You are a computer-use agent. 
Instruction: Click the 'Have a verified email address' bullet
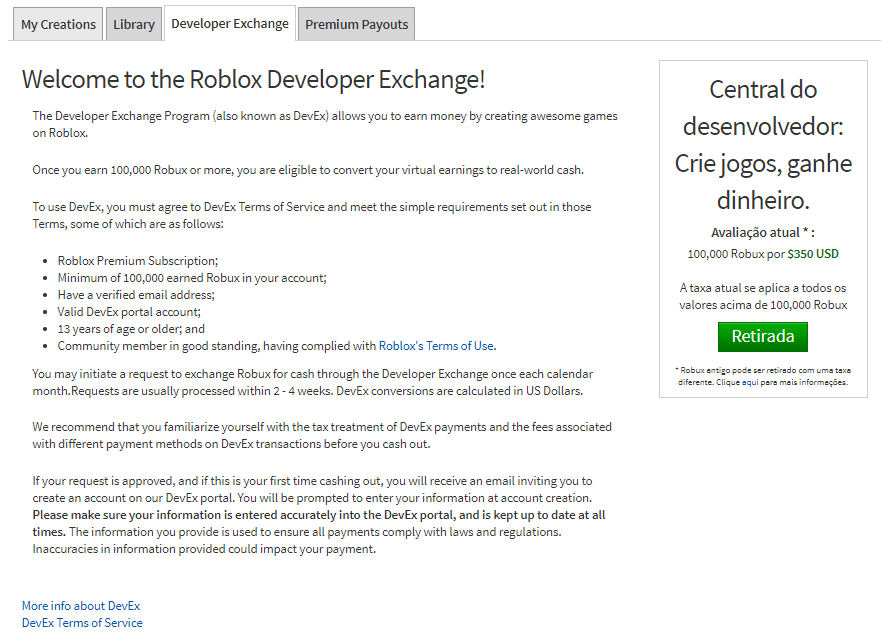coord(136,294)
